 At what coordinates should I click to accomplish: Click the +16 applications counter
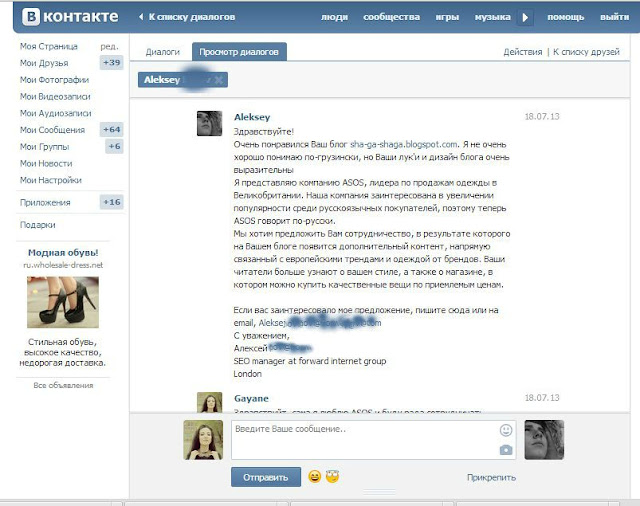(111, 202)
